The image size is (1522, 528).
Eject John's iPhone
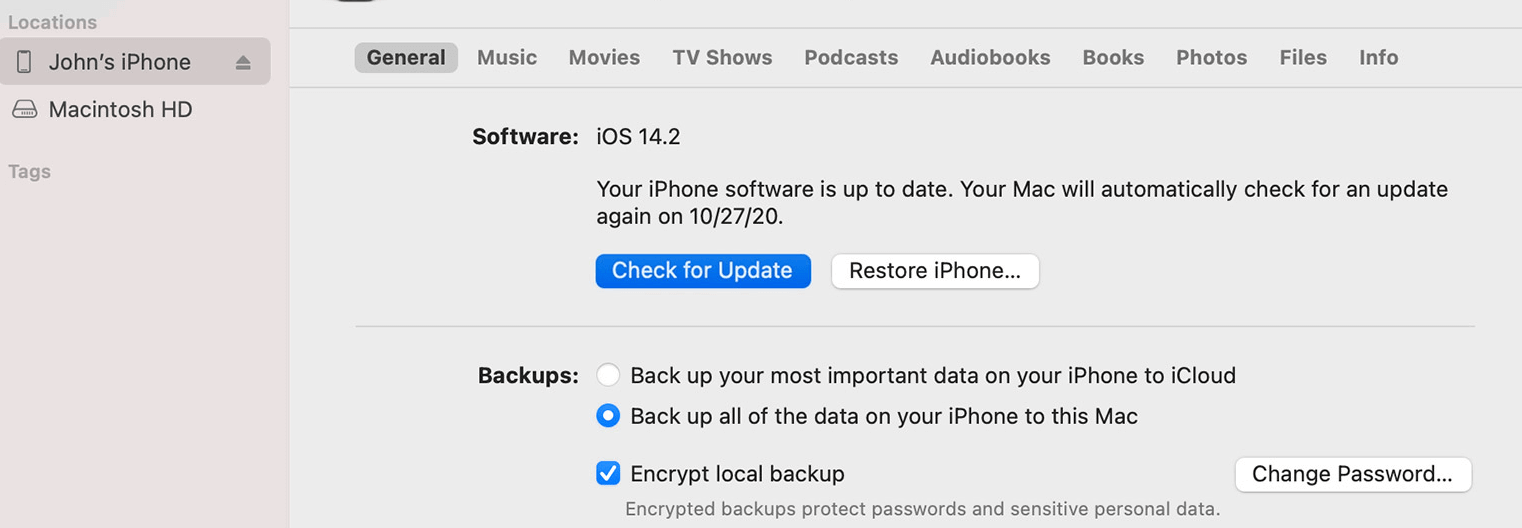click(x=243, y=62)
